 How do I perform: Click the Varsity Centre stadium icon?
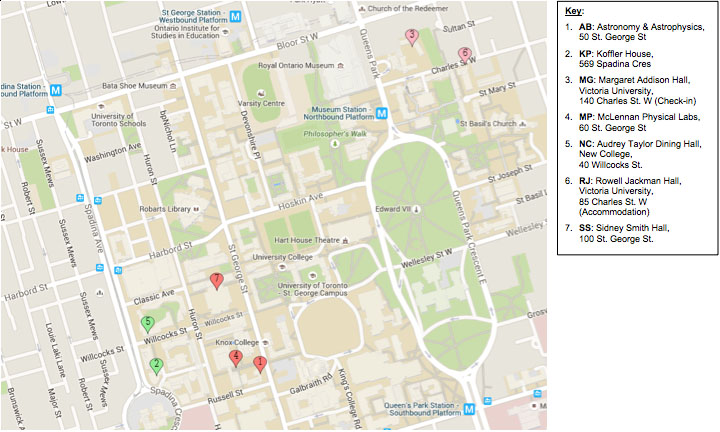click(261, 94)
